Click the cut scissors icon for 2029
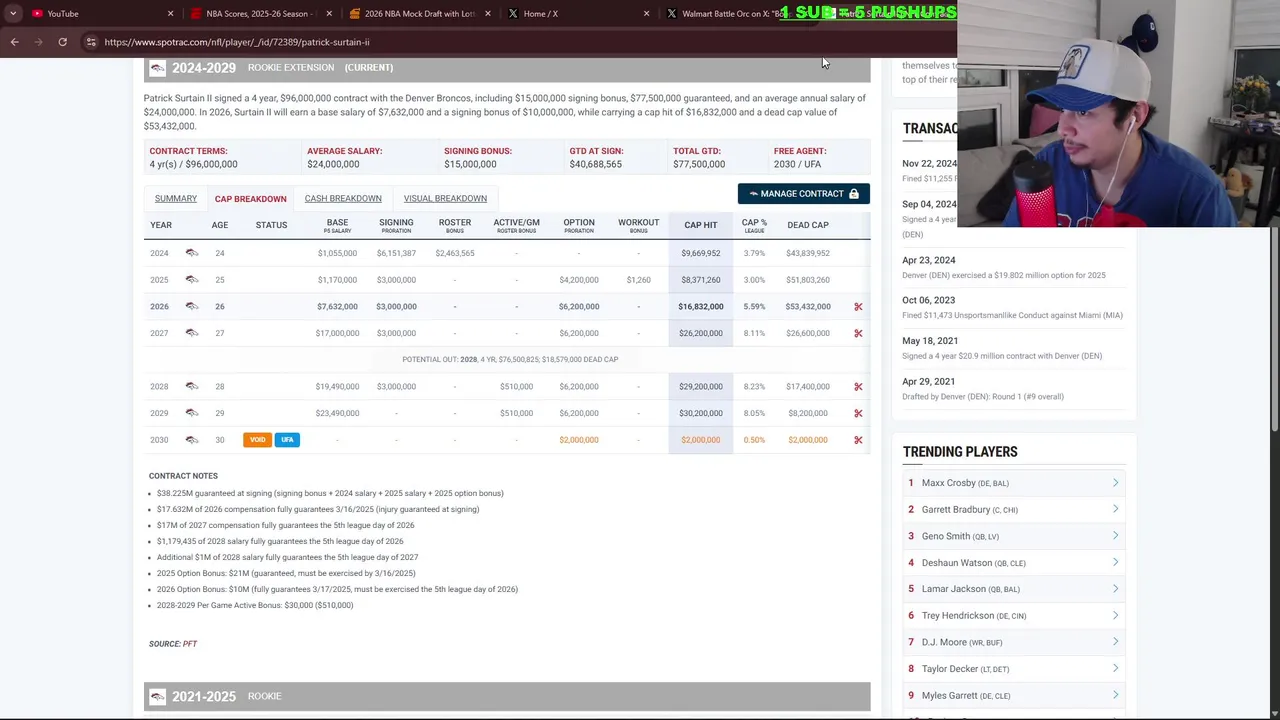Screen dimensions: 1280x720 (x=858, y=413)
